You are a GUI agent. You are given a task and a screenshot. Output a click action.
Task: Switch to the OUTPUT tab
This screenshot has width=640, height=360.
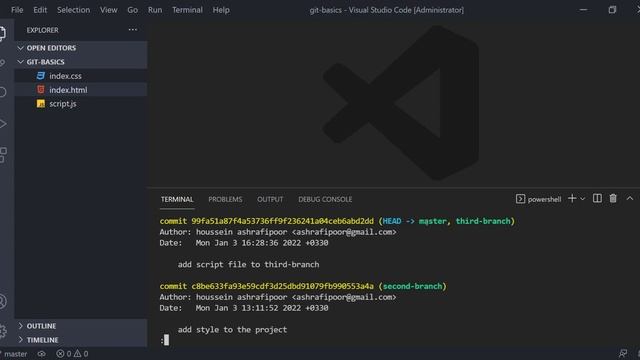[x=270, y=199]
